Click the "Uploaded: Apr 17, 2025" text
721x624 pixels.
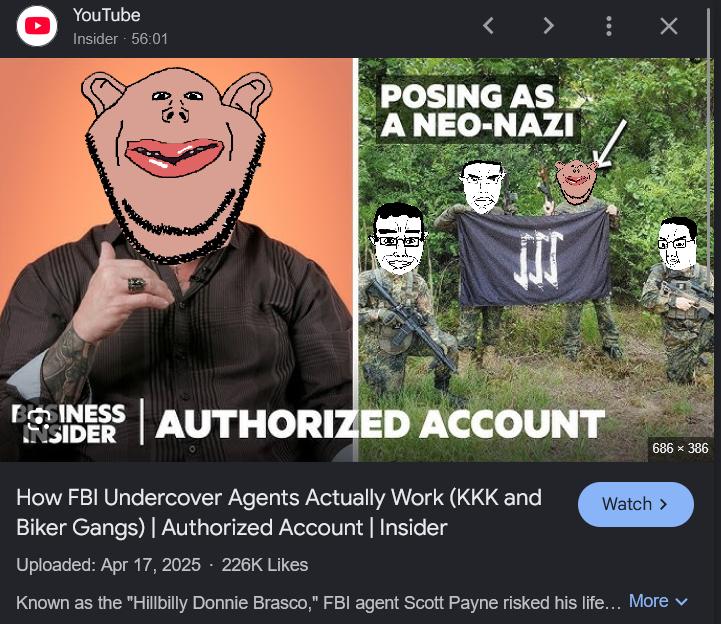click(x=109, y=565)
